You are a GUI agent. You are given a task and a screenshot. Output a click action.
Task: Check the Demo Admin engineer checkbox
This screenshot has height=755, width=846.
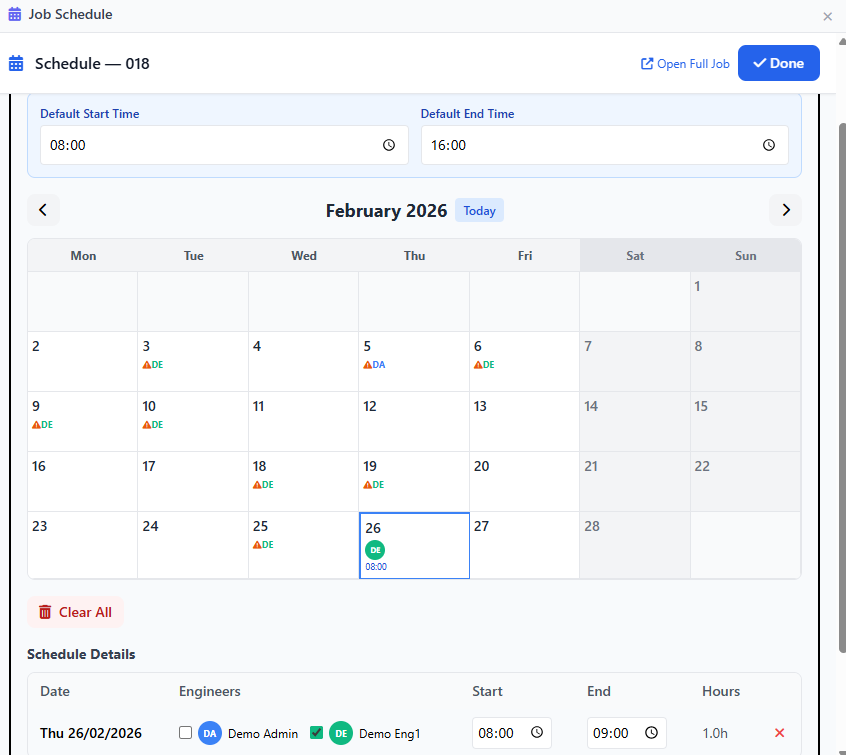[185, 732]
